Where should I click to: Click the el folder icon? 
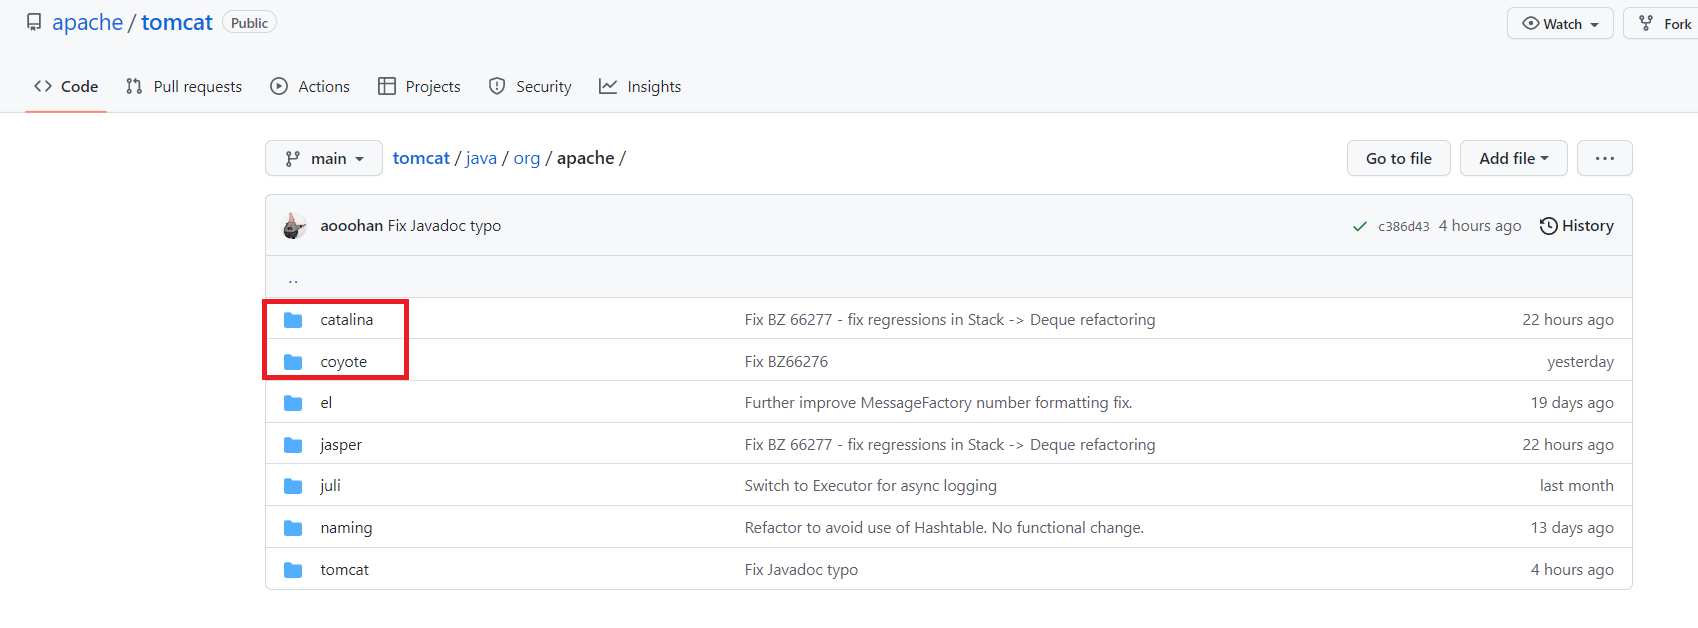tap(293, 403)
